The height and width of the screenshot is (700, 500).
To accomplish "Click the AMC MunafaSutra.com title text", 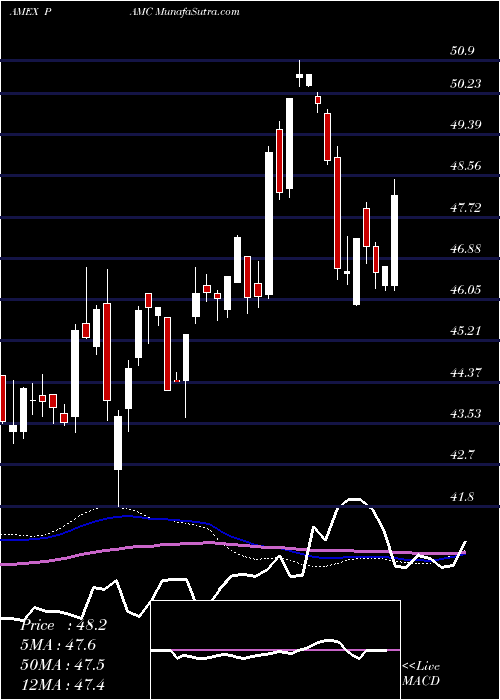I will pos(184,12).
